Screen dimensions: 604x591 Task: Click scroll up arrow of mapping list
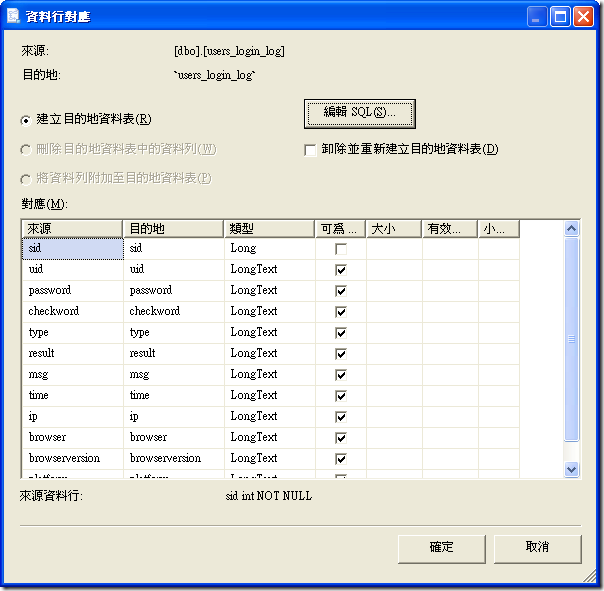(x=572, y=229)
